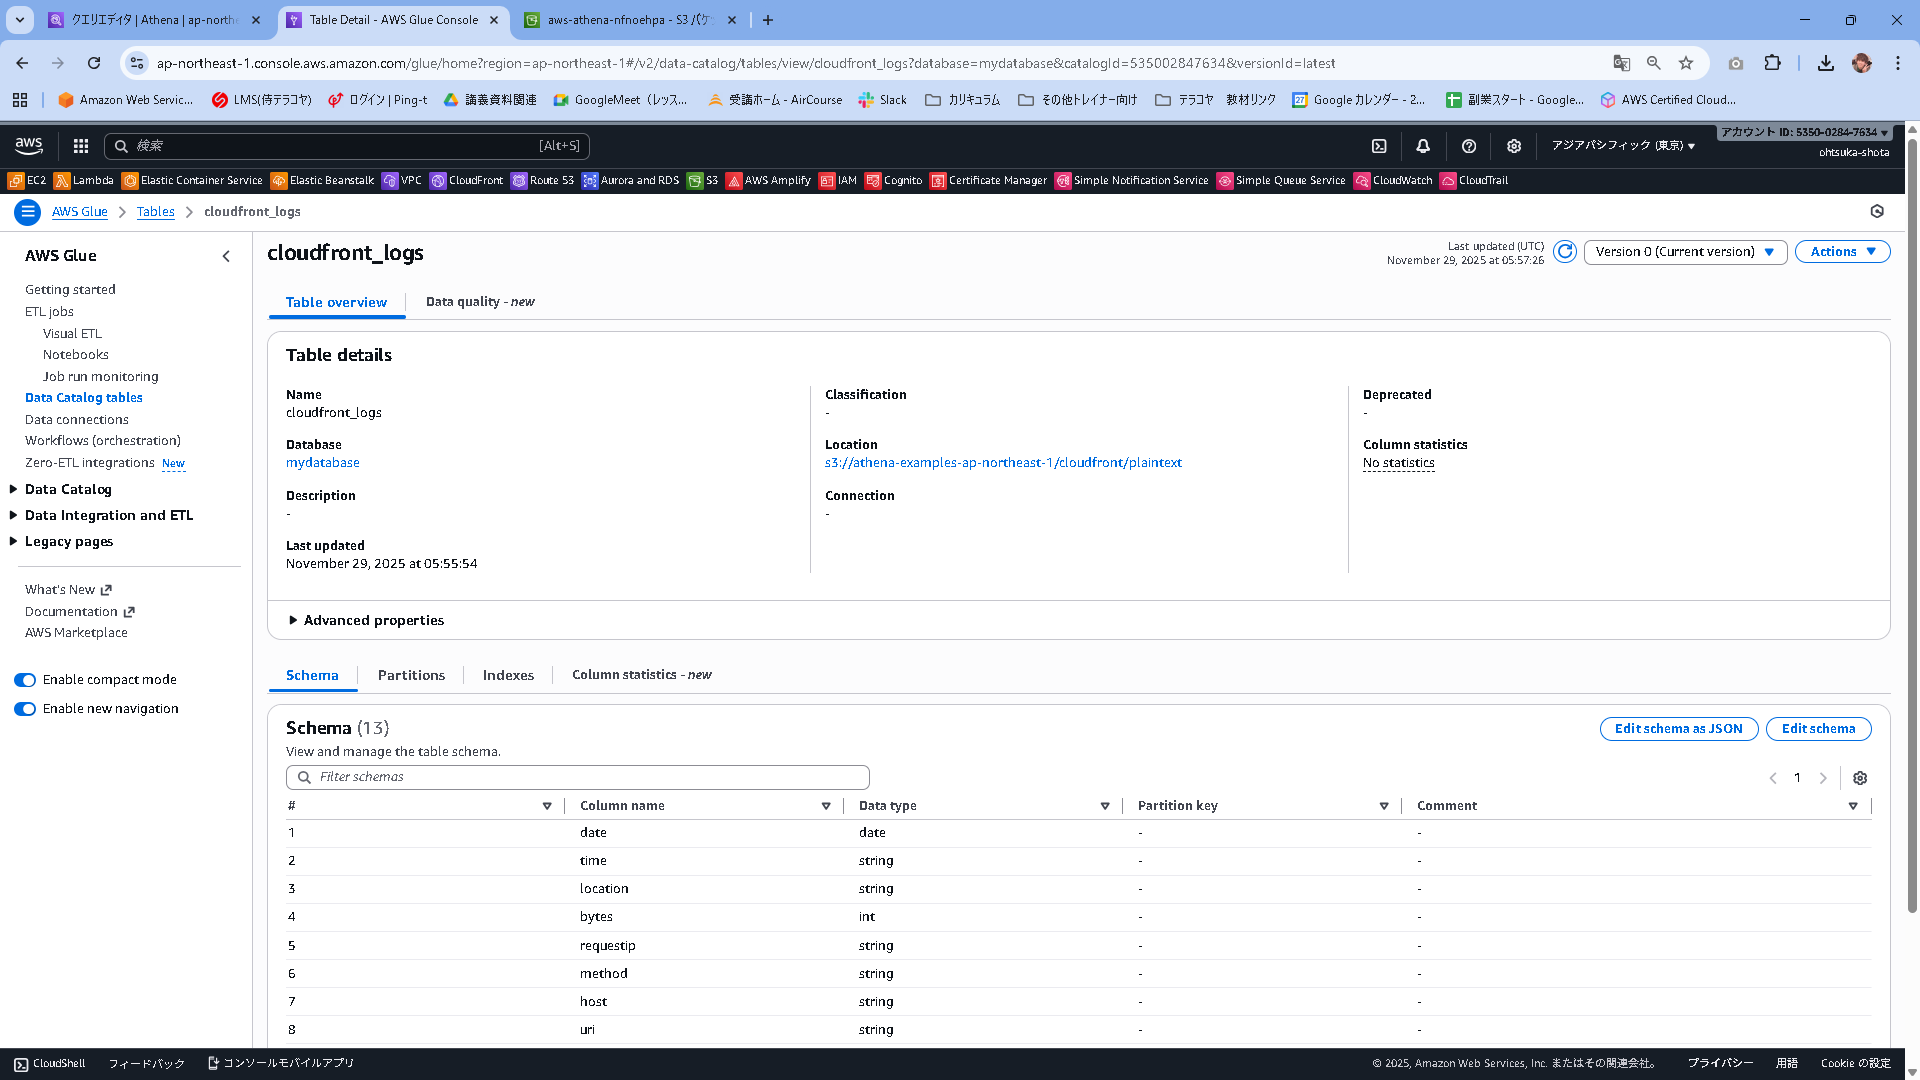Disable compact mode toggle
1920x1080 pixels.
coord(25,680)
